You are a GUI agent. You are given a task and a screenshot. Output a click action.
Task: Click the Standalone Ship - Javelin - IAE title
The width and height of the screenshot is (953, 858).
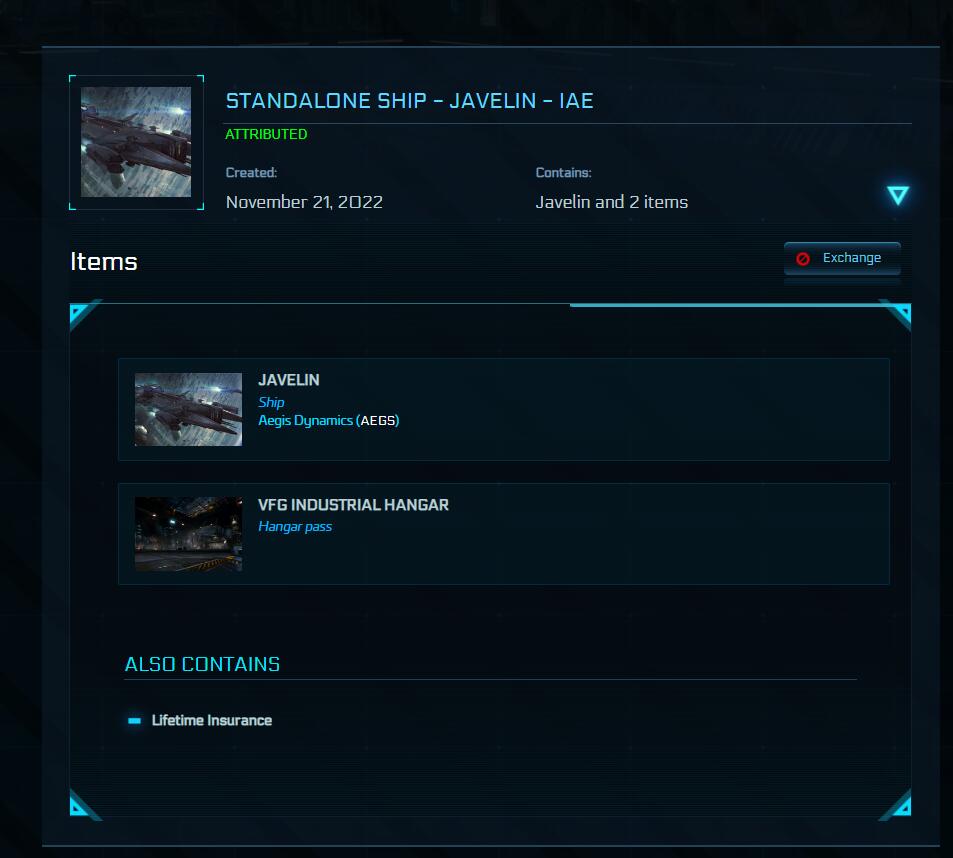click(x=409, y=101)
